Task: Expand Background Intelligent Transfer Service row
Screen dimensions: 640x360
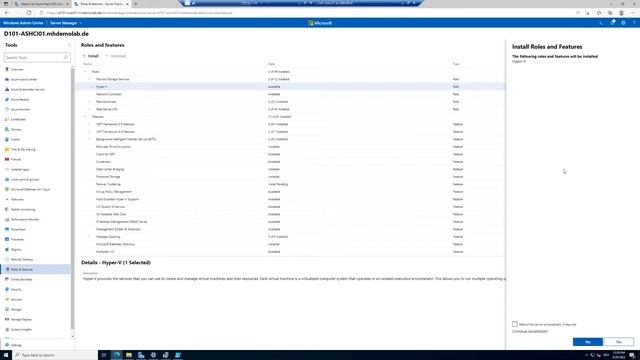Action: (x=89, y=139)
